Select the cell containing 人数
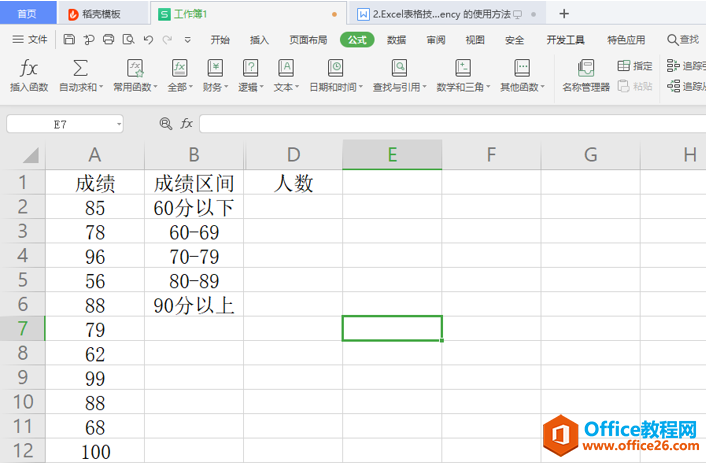The width and height of the screenshot is (706, 463). pyautogui.click(x=293, y=182)
